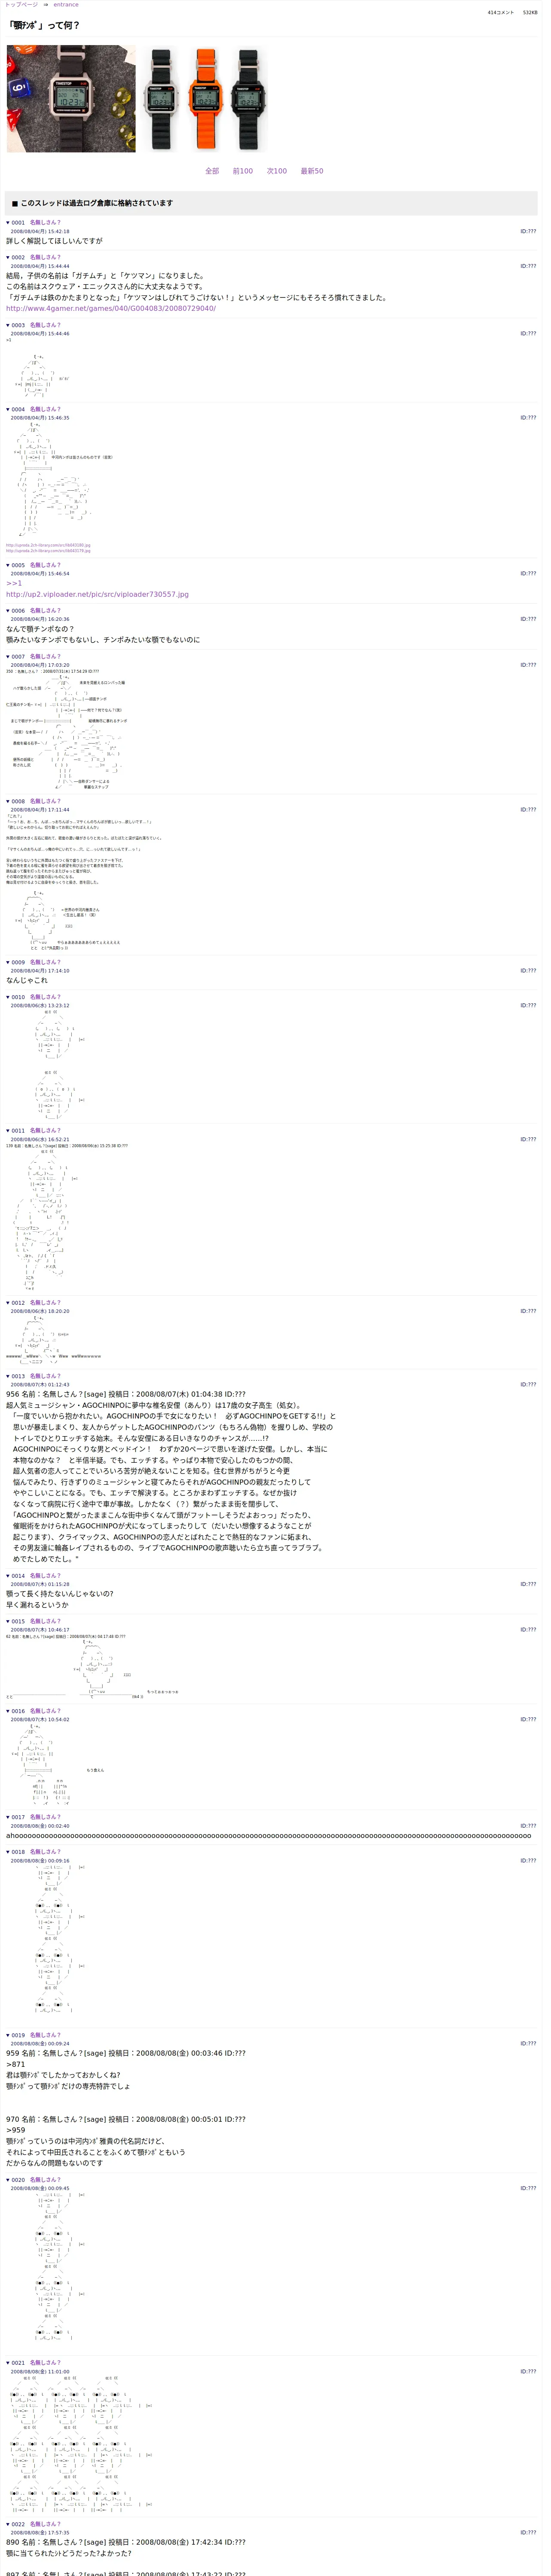This screenshot has width=551, height=2576.
Task: Open the トップページ breadcrumb link
Action: [x=21, y=5]
